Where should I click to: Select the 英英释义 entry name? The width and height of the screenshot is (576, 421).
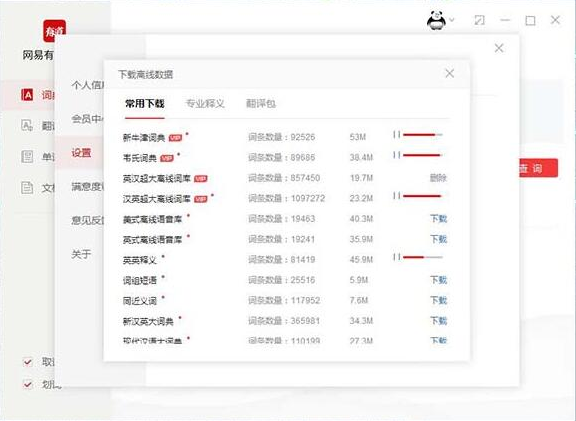140,260
